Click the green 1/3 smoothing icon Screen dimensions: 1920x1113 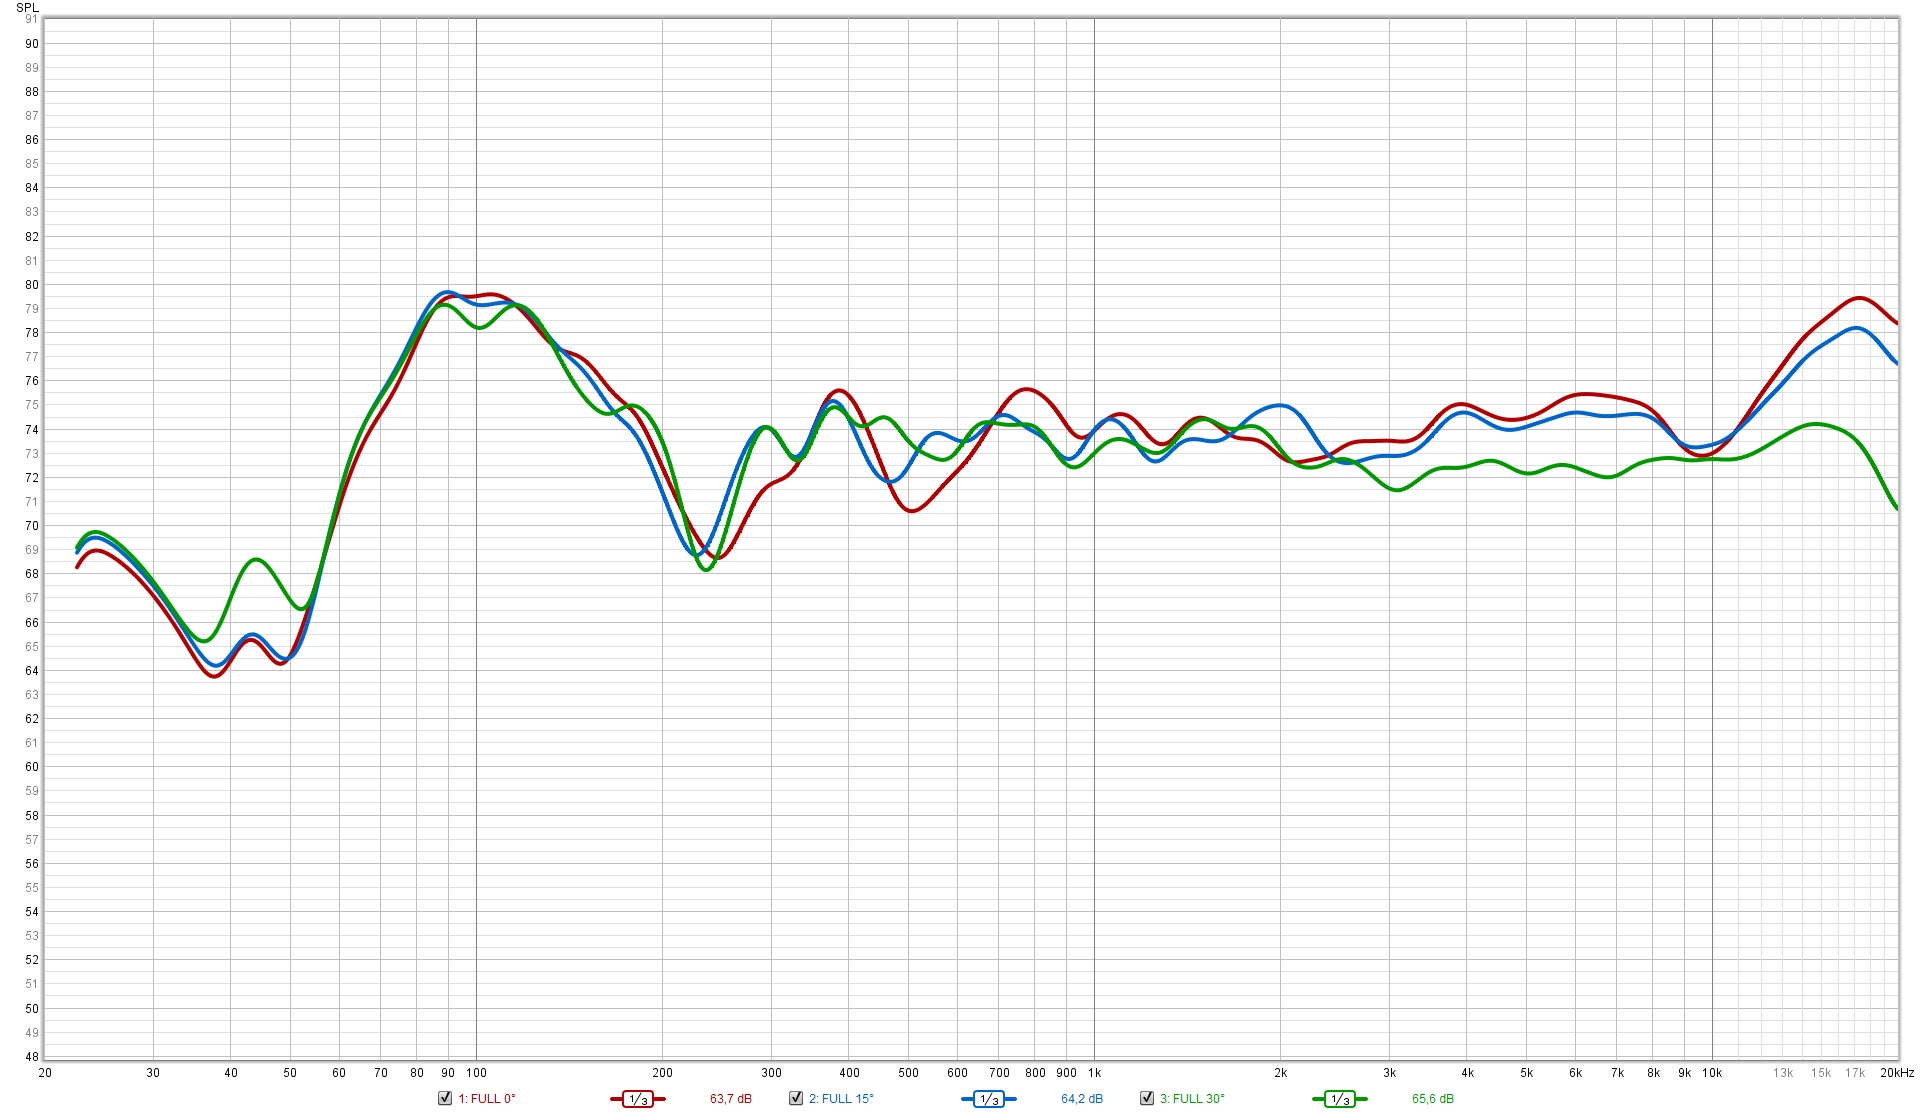click(x=1339, y=1099)
